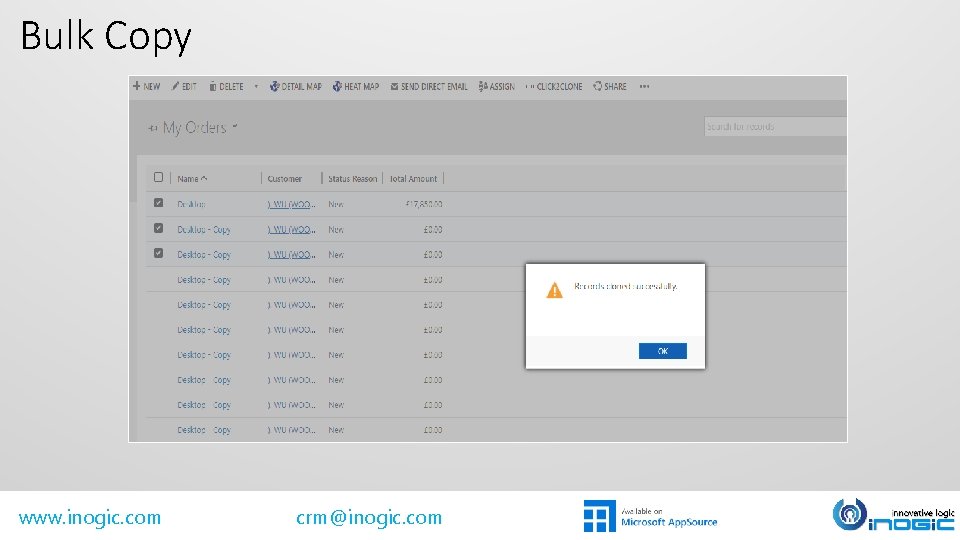Image resolution: width=960 pixels, height=540 pixels.
Task: Sort by the Customer column header
Action: click(x=285, y=179)
